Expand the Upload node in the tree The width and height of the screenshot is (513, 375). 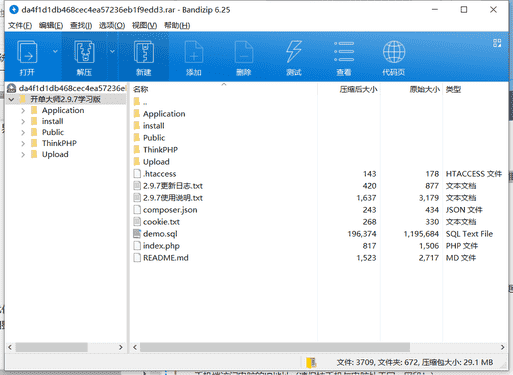(23, 154)
